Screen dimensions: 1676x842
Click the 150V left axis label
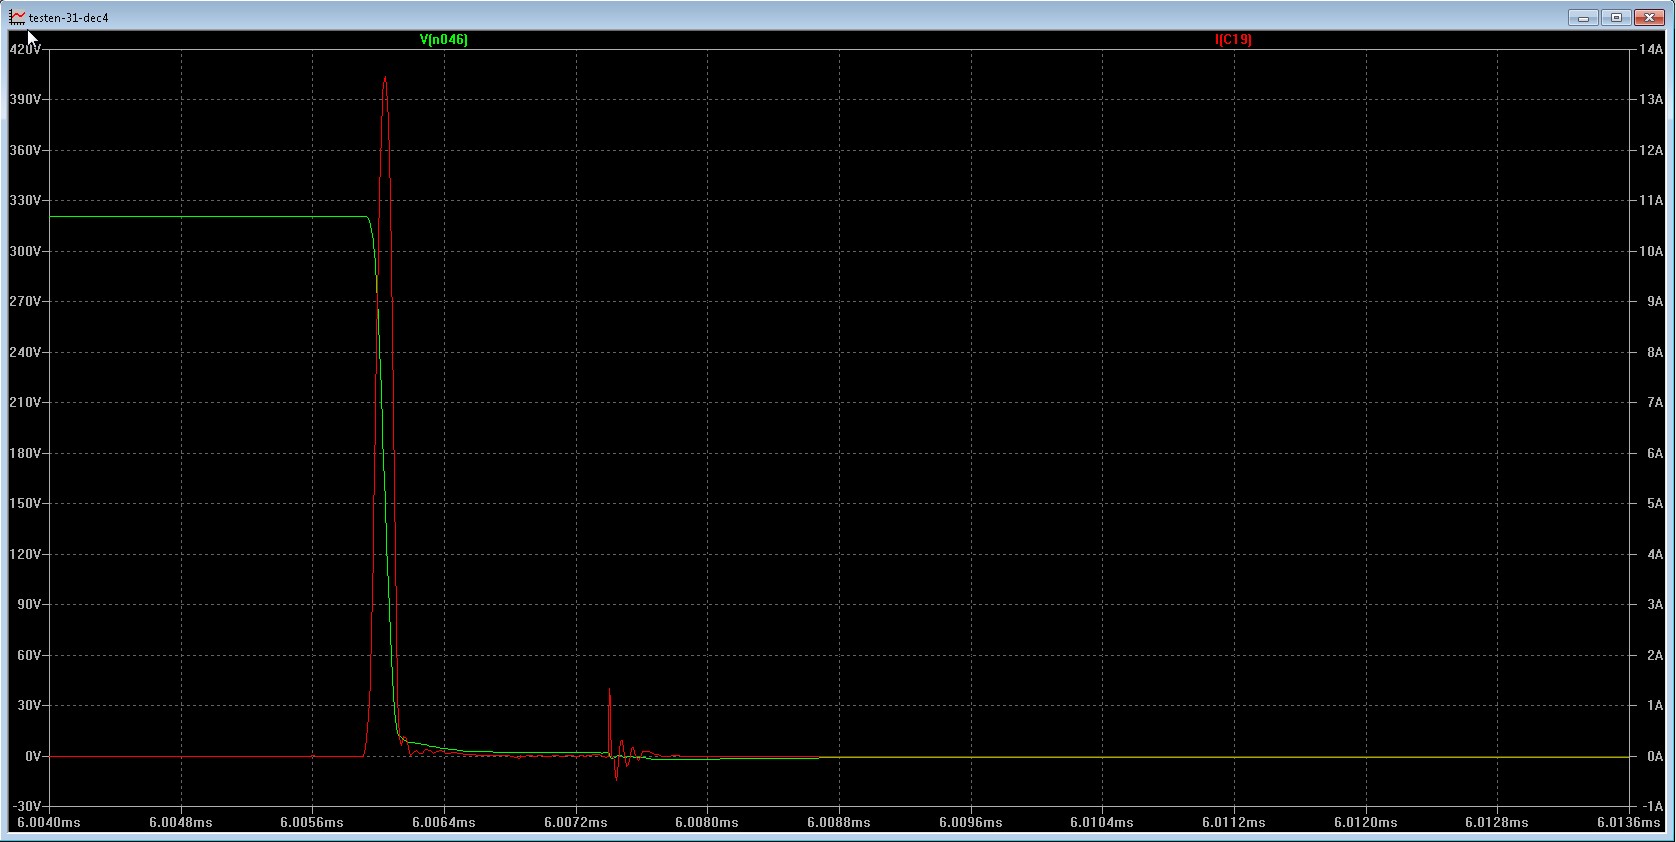click(x=25, y=504)
